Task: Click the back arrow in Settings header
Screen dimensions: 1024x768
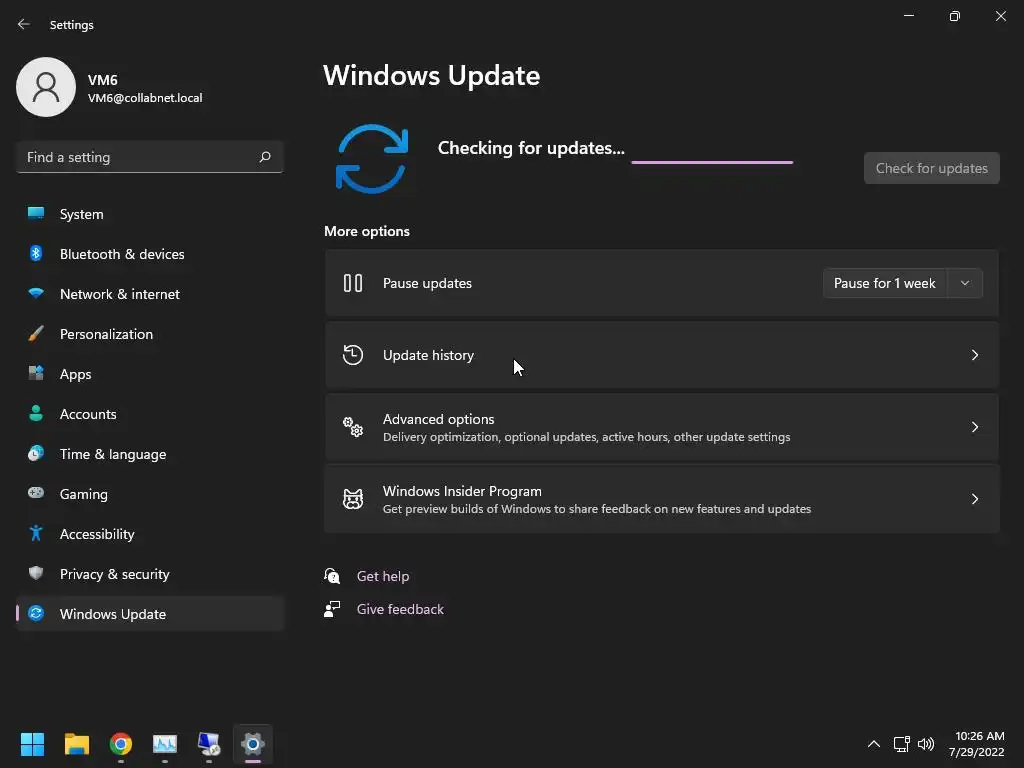Action: (x=24, y=24)
